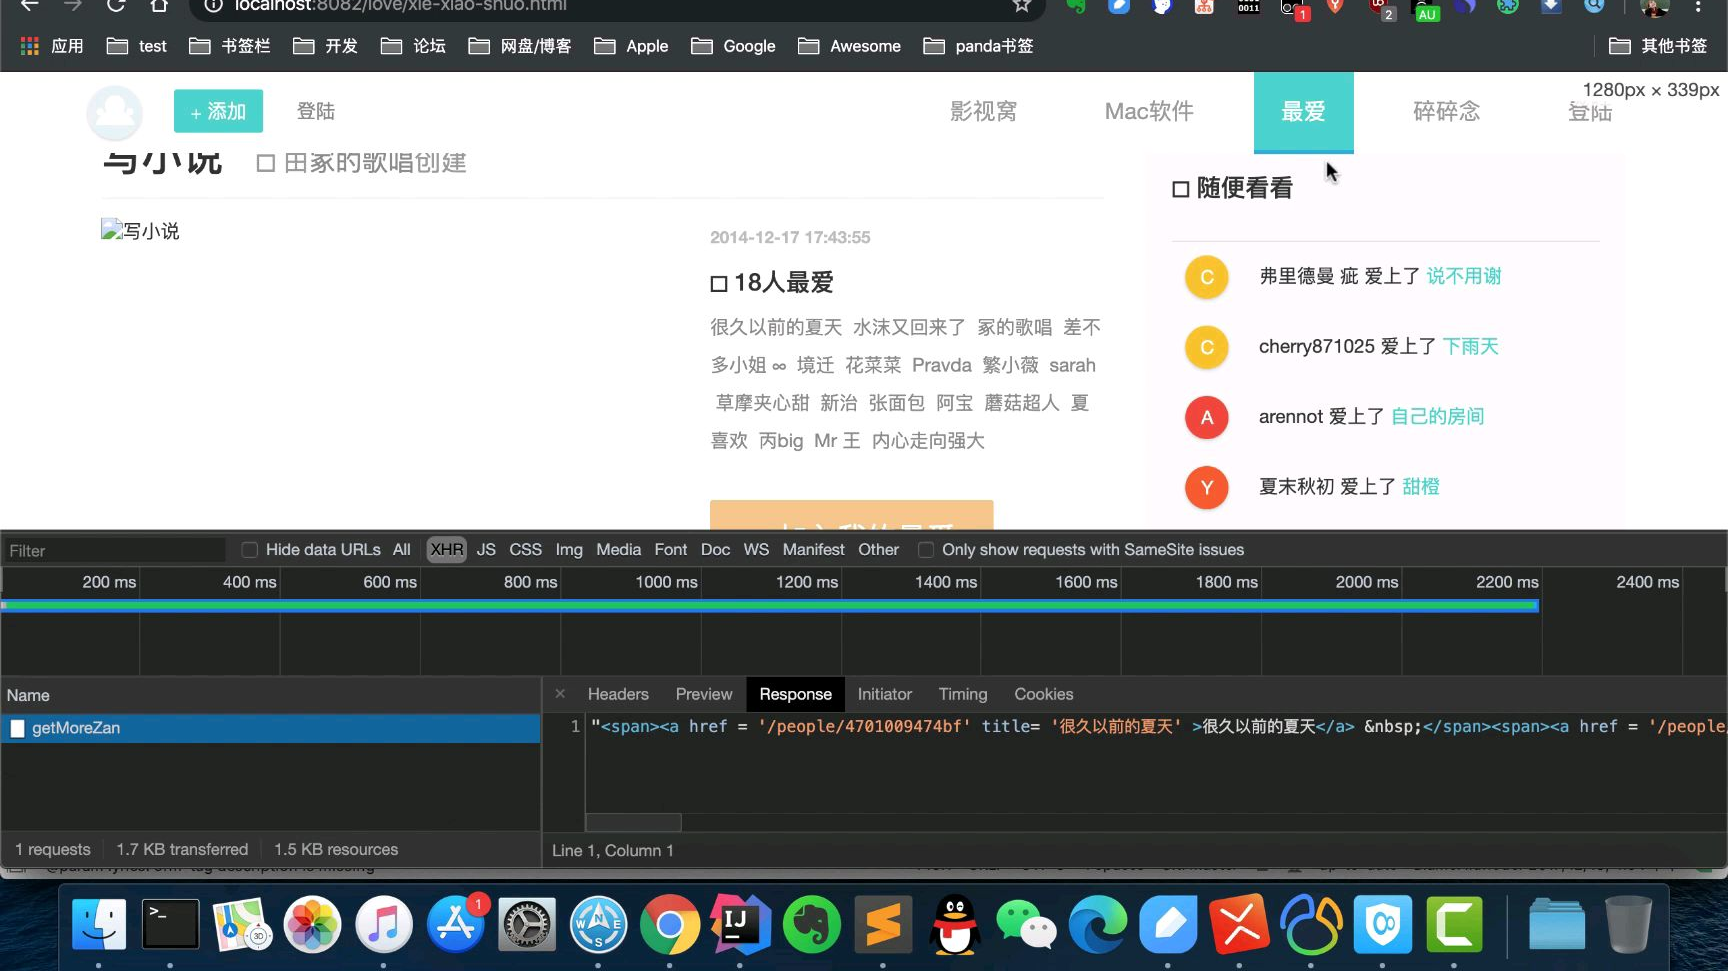The image size is (1728, 971).
Task: Check Only show requests with SameSite issues
Action: point(926,550)
